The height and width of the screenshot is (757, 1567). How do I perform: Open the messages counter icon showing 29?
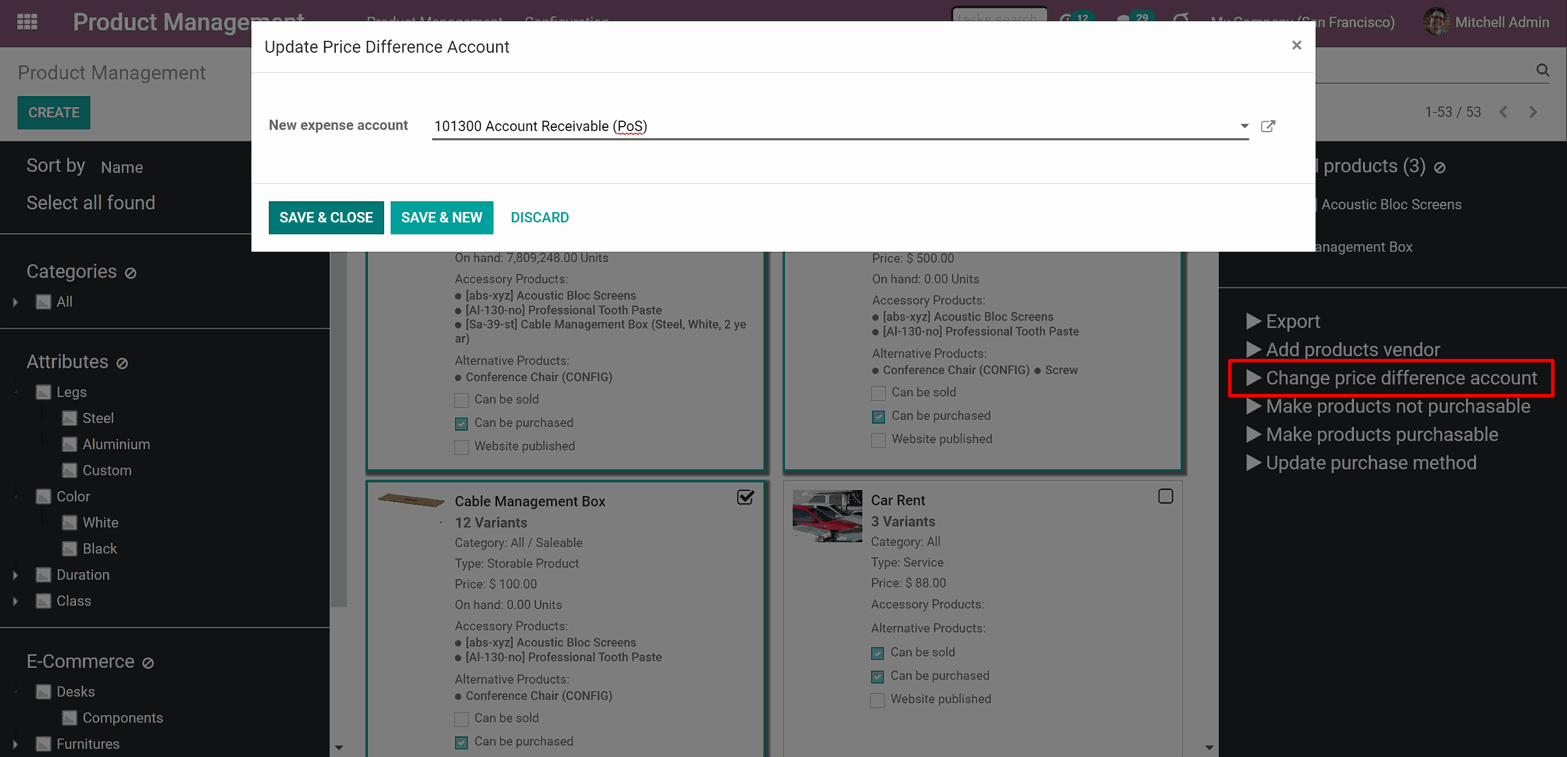click(x=1134, y=21)
